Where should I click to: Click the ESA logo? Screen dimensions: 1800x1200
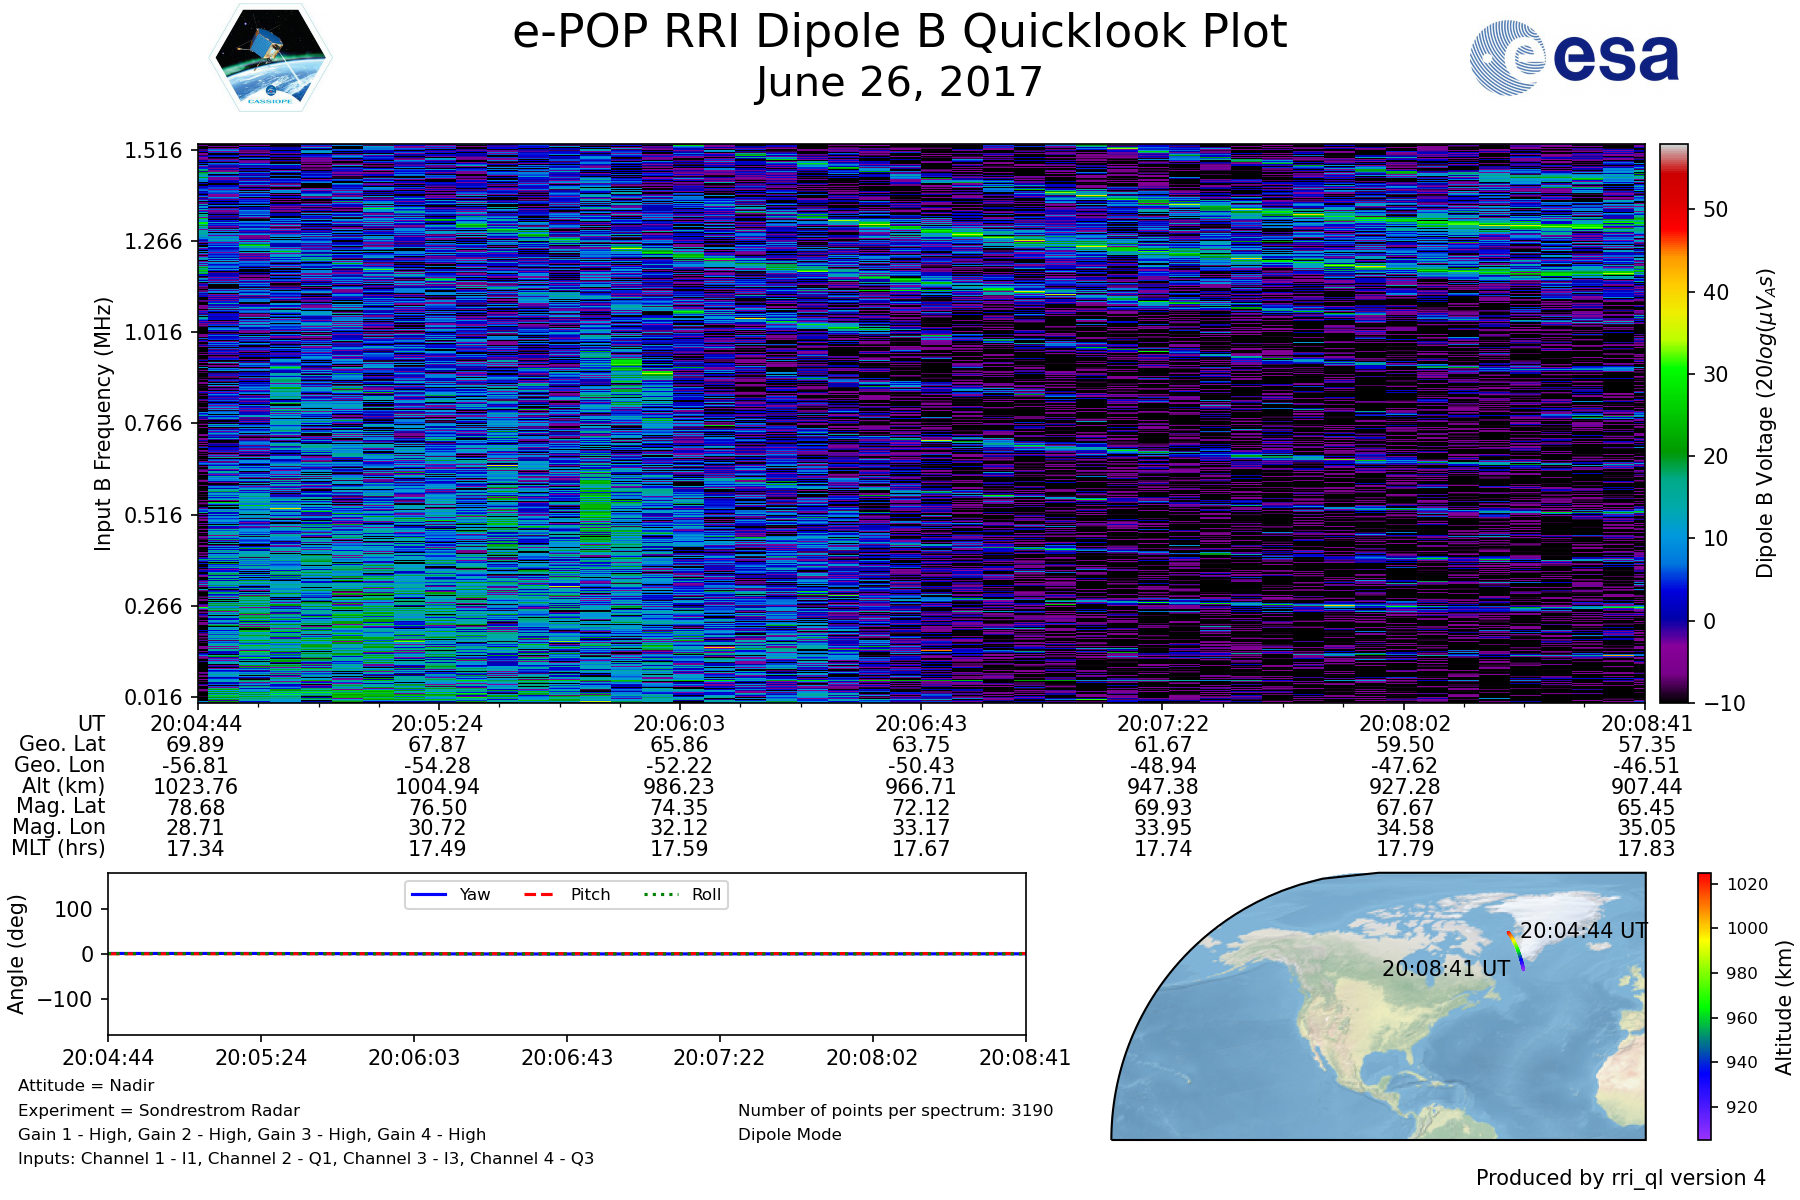tap(1574, 59)
